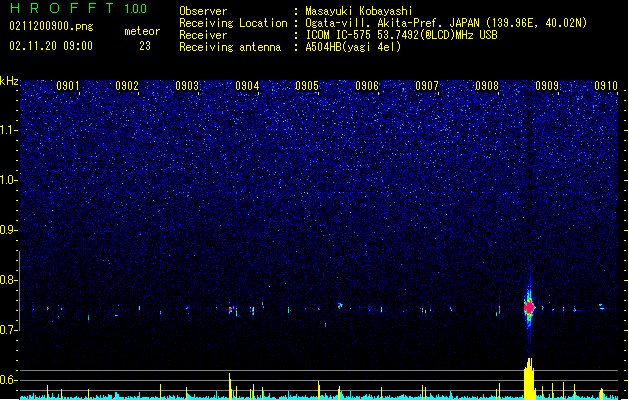This screenshot has width=629, height=400.
Task: Click the 'Receiving antenna' field label
Action: point(230,47)
